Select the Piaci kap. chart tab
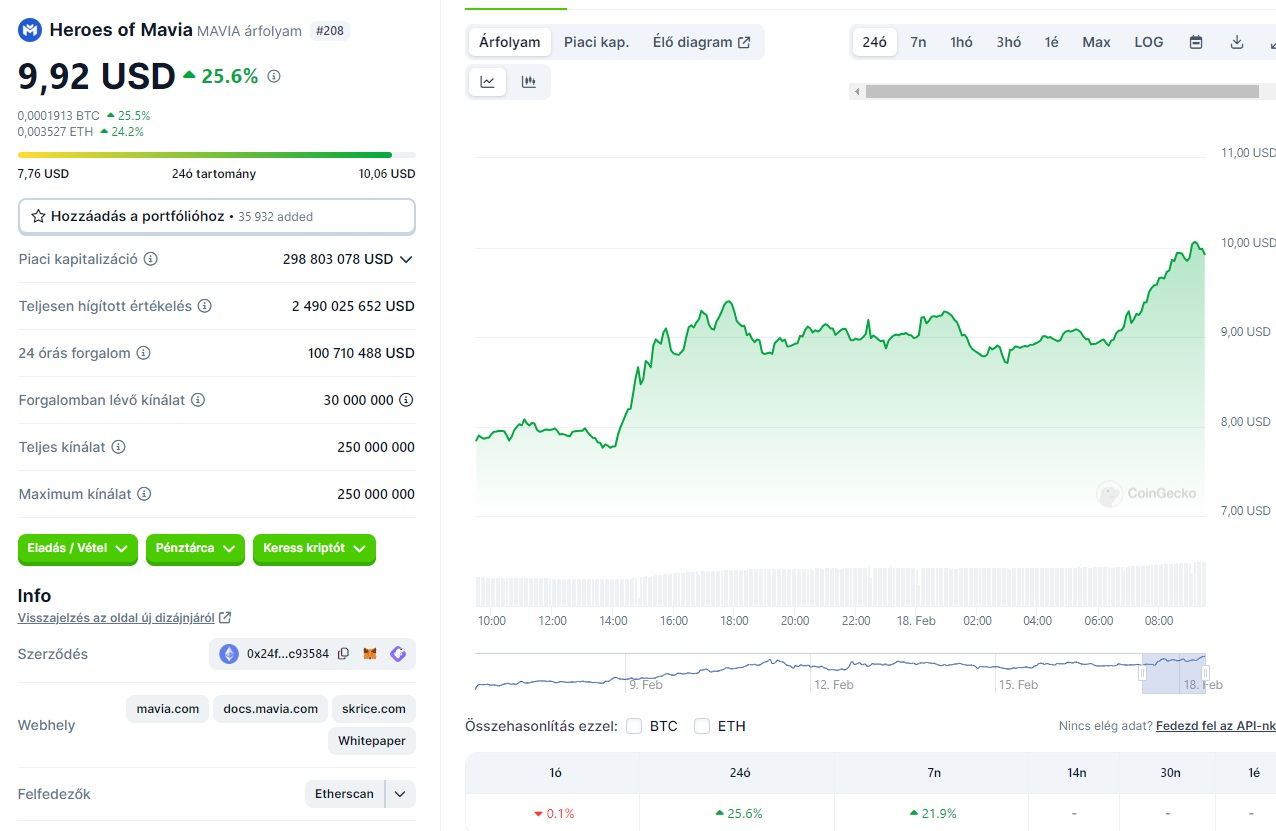The width and height of the screenshot is (1276, 831). pyautogui.click(x=596, y=42)
